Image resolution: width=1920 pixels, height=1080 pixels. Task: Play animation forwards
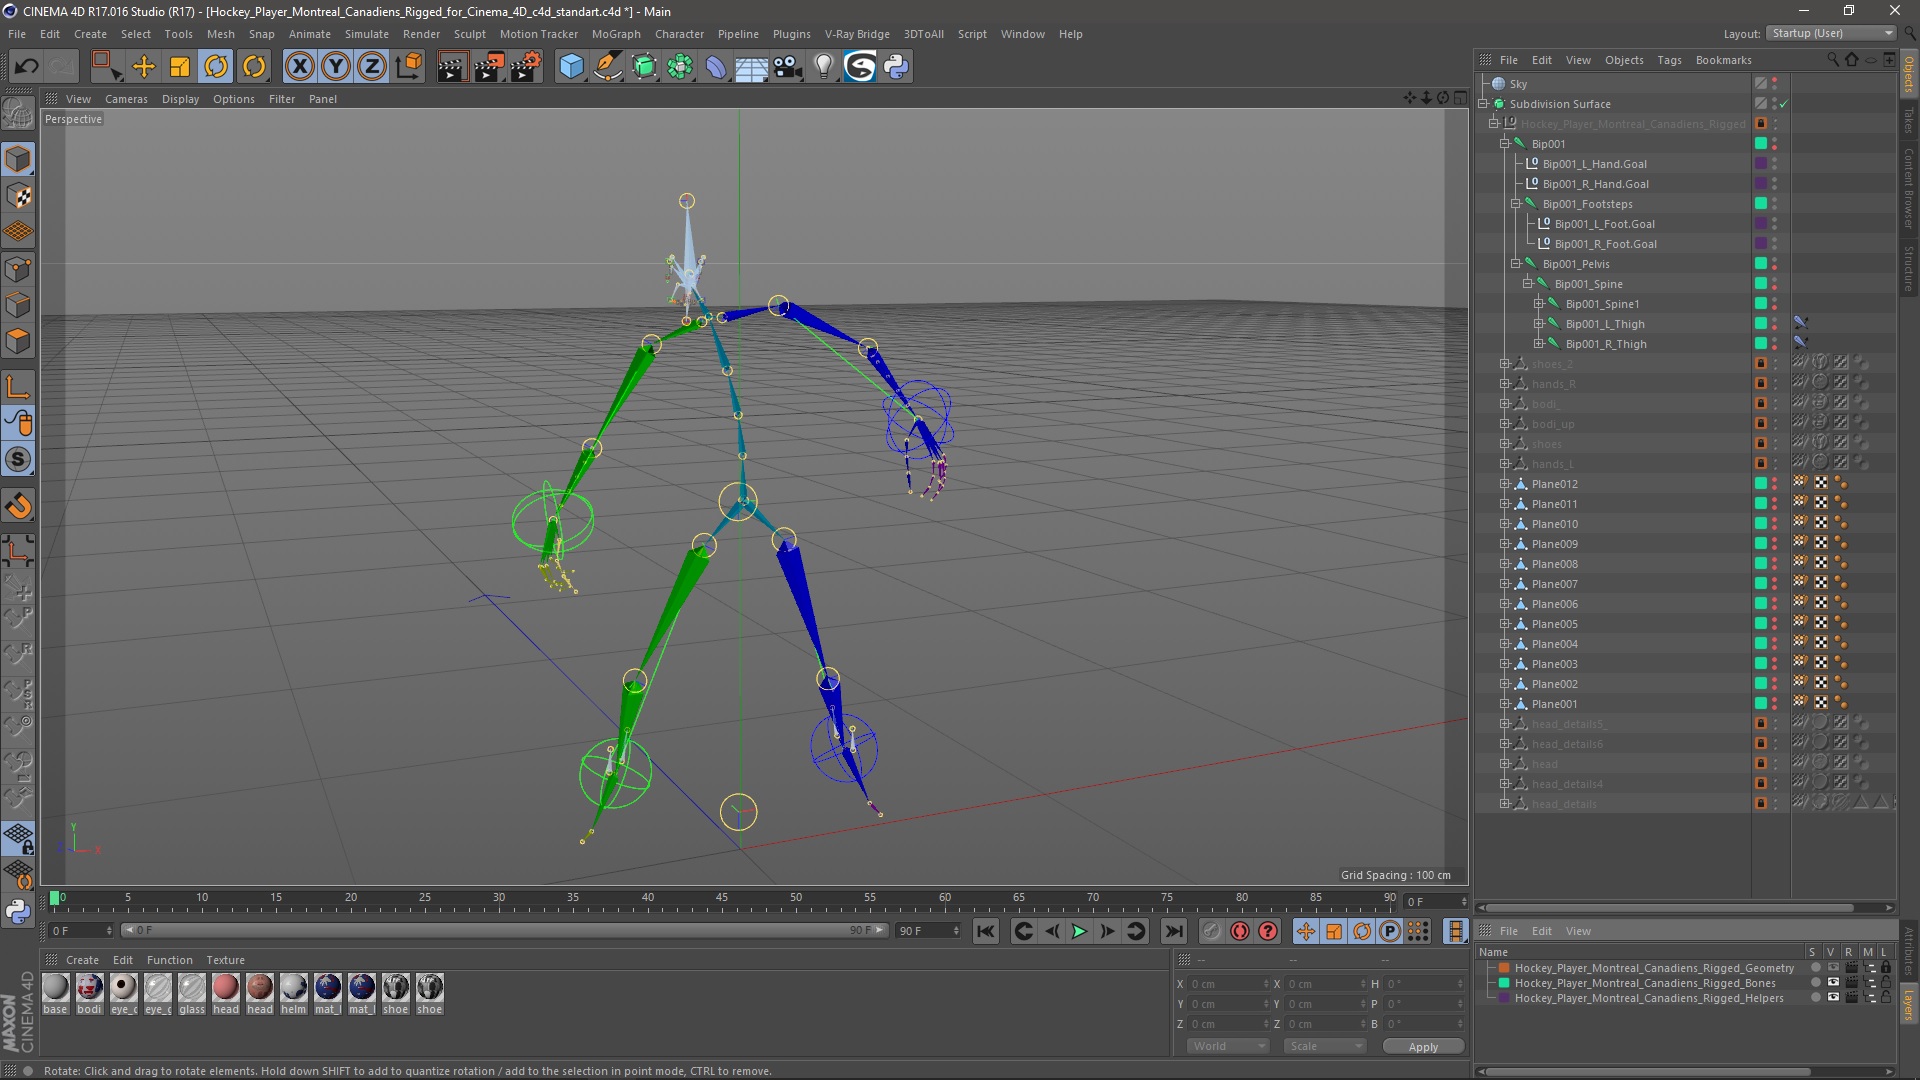(x=1079, y=931)
